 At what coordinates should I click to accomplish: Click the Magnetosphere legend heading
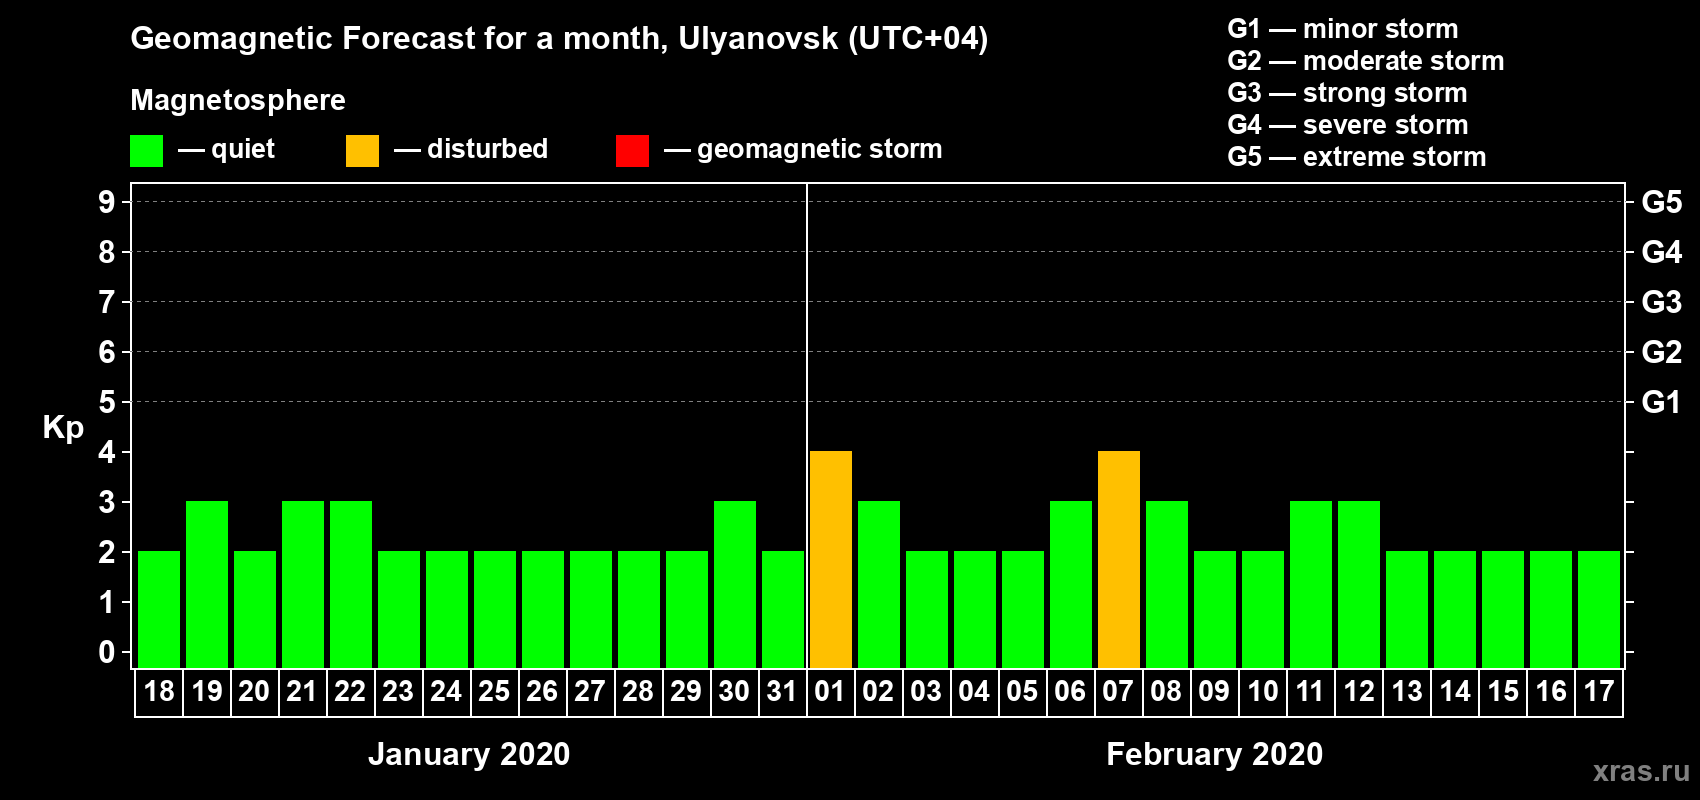(x=238, y=100)
